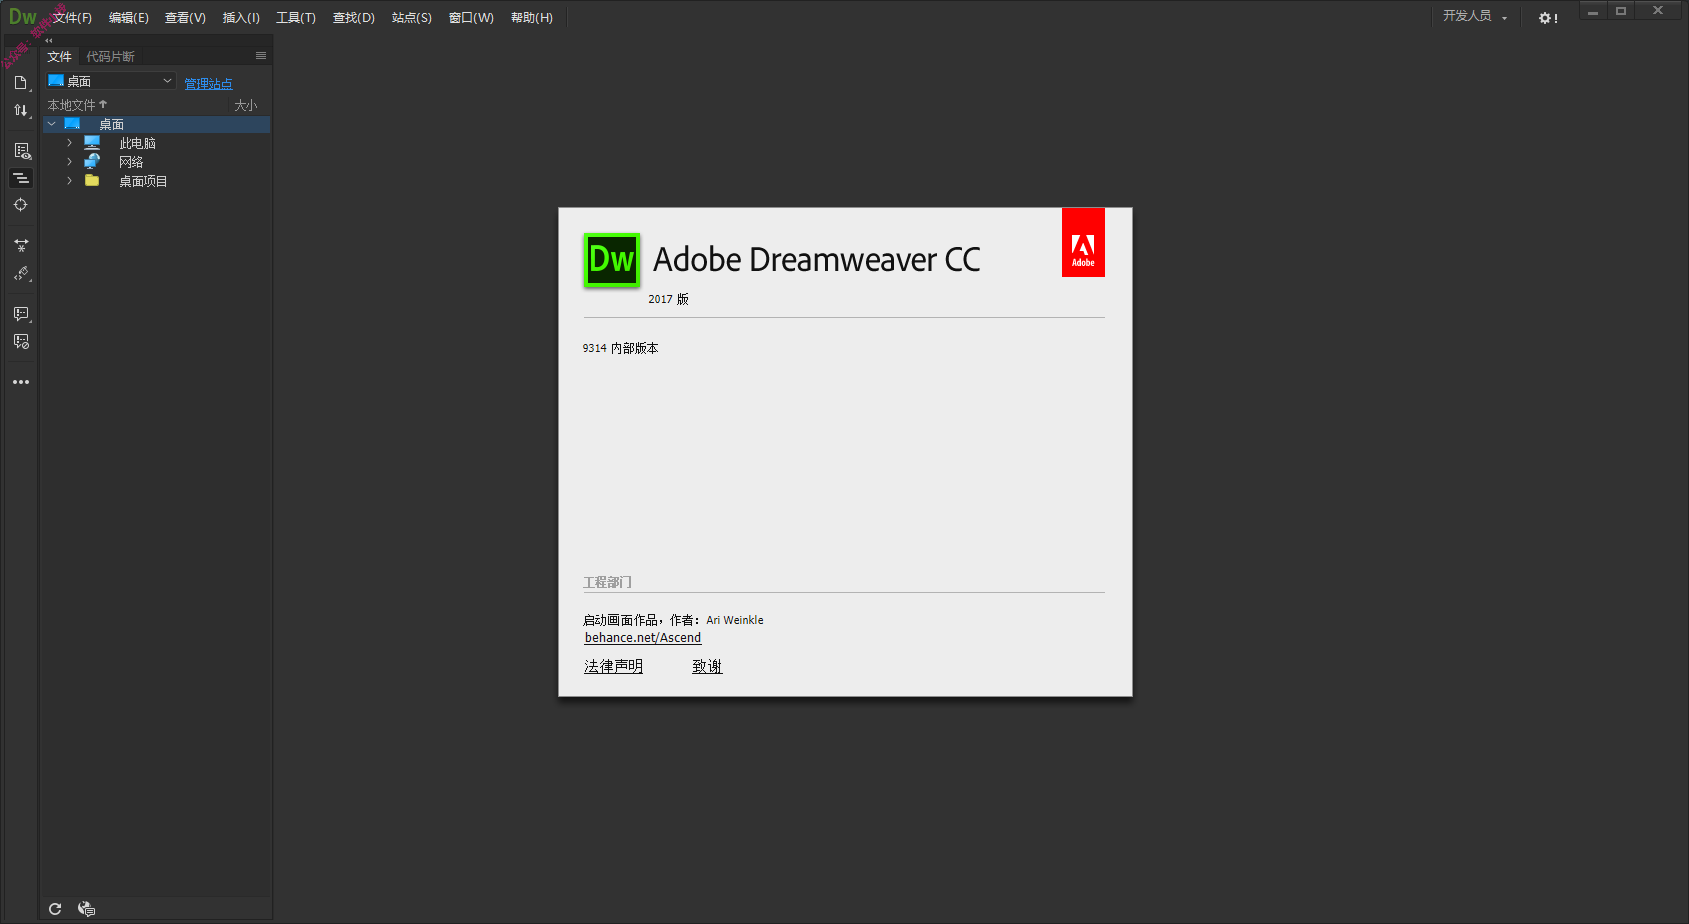The height and width of the screenshot is (924, 1689).
Task: Select the 网络 tree row label
Action: tap(132, 161)
